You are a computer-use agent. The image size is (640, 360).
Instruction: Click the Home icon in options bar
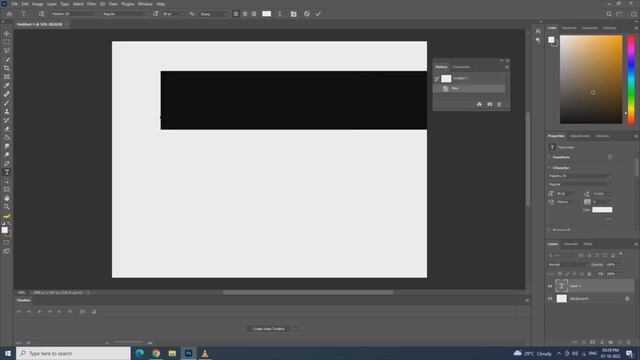[x=9, y=14]
